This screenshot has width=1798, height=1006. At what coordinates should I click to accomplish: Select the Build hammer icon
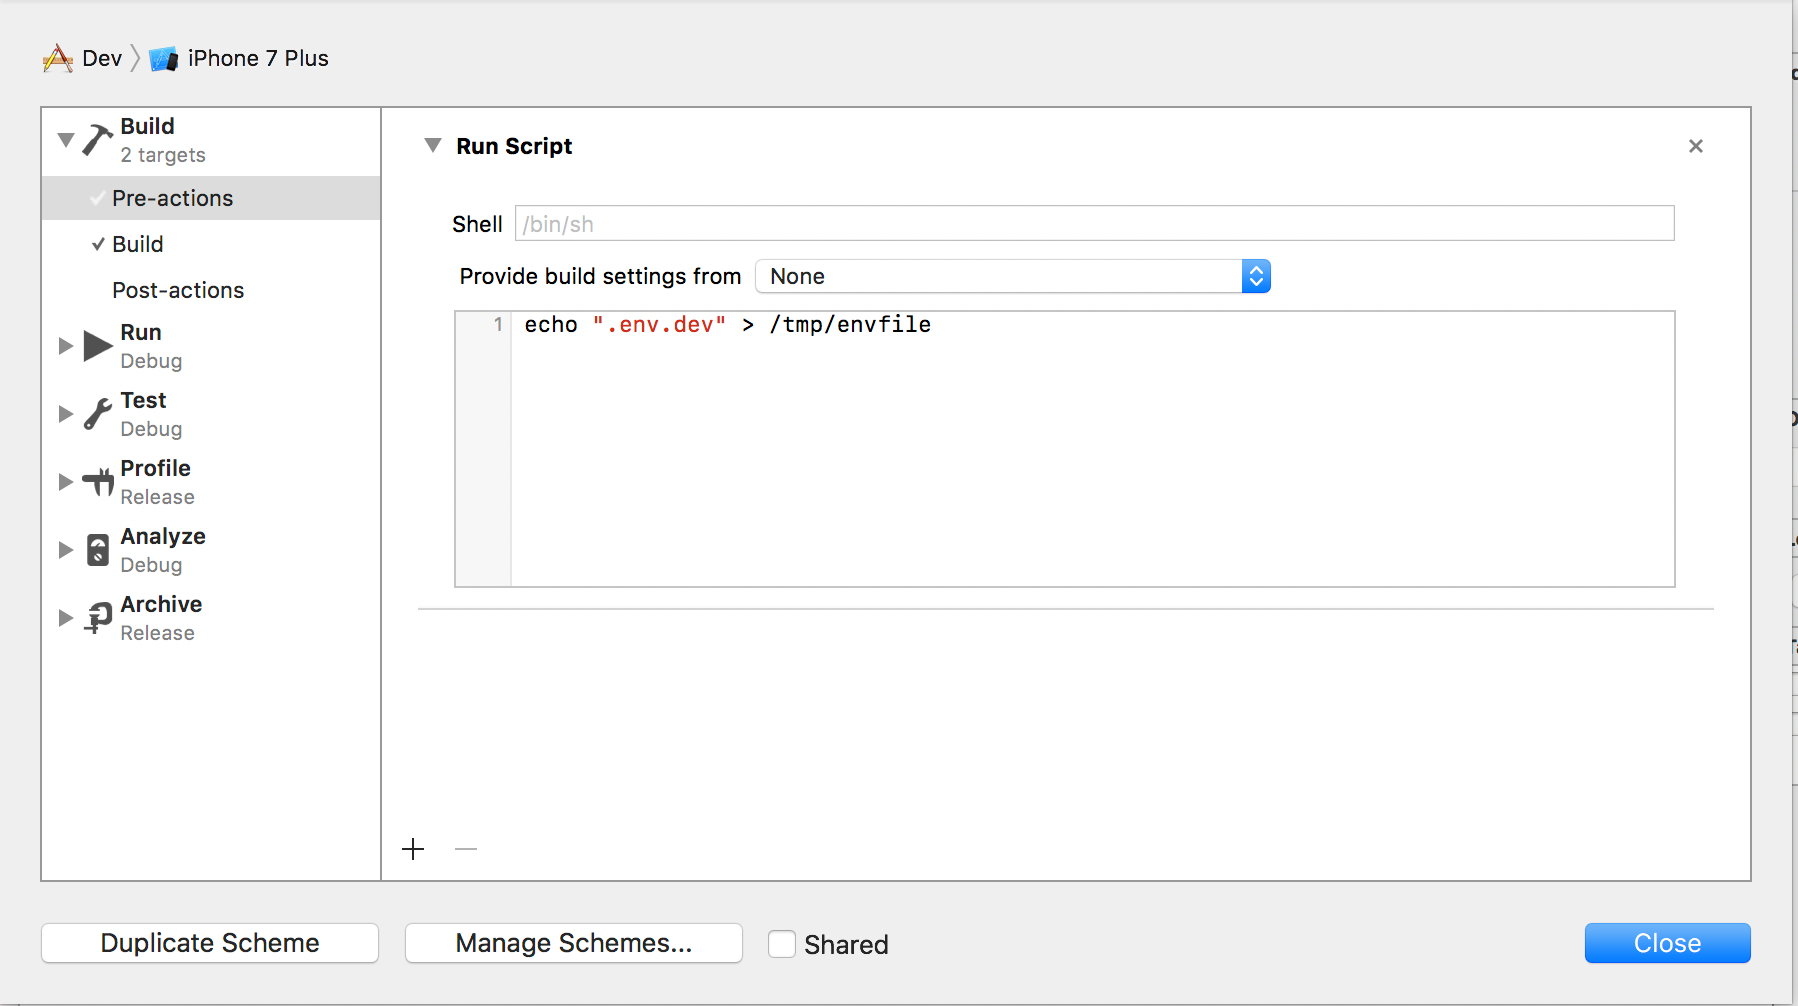(95, 139)
